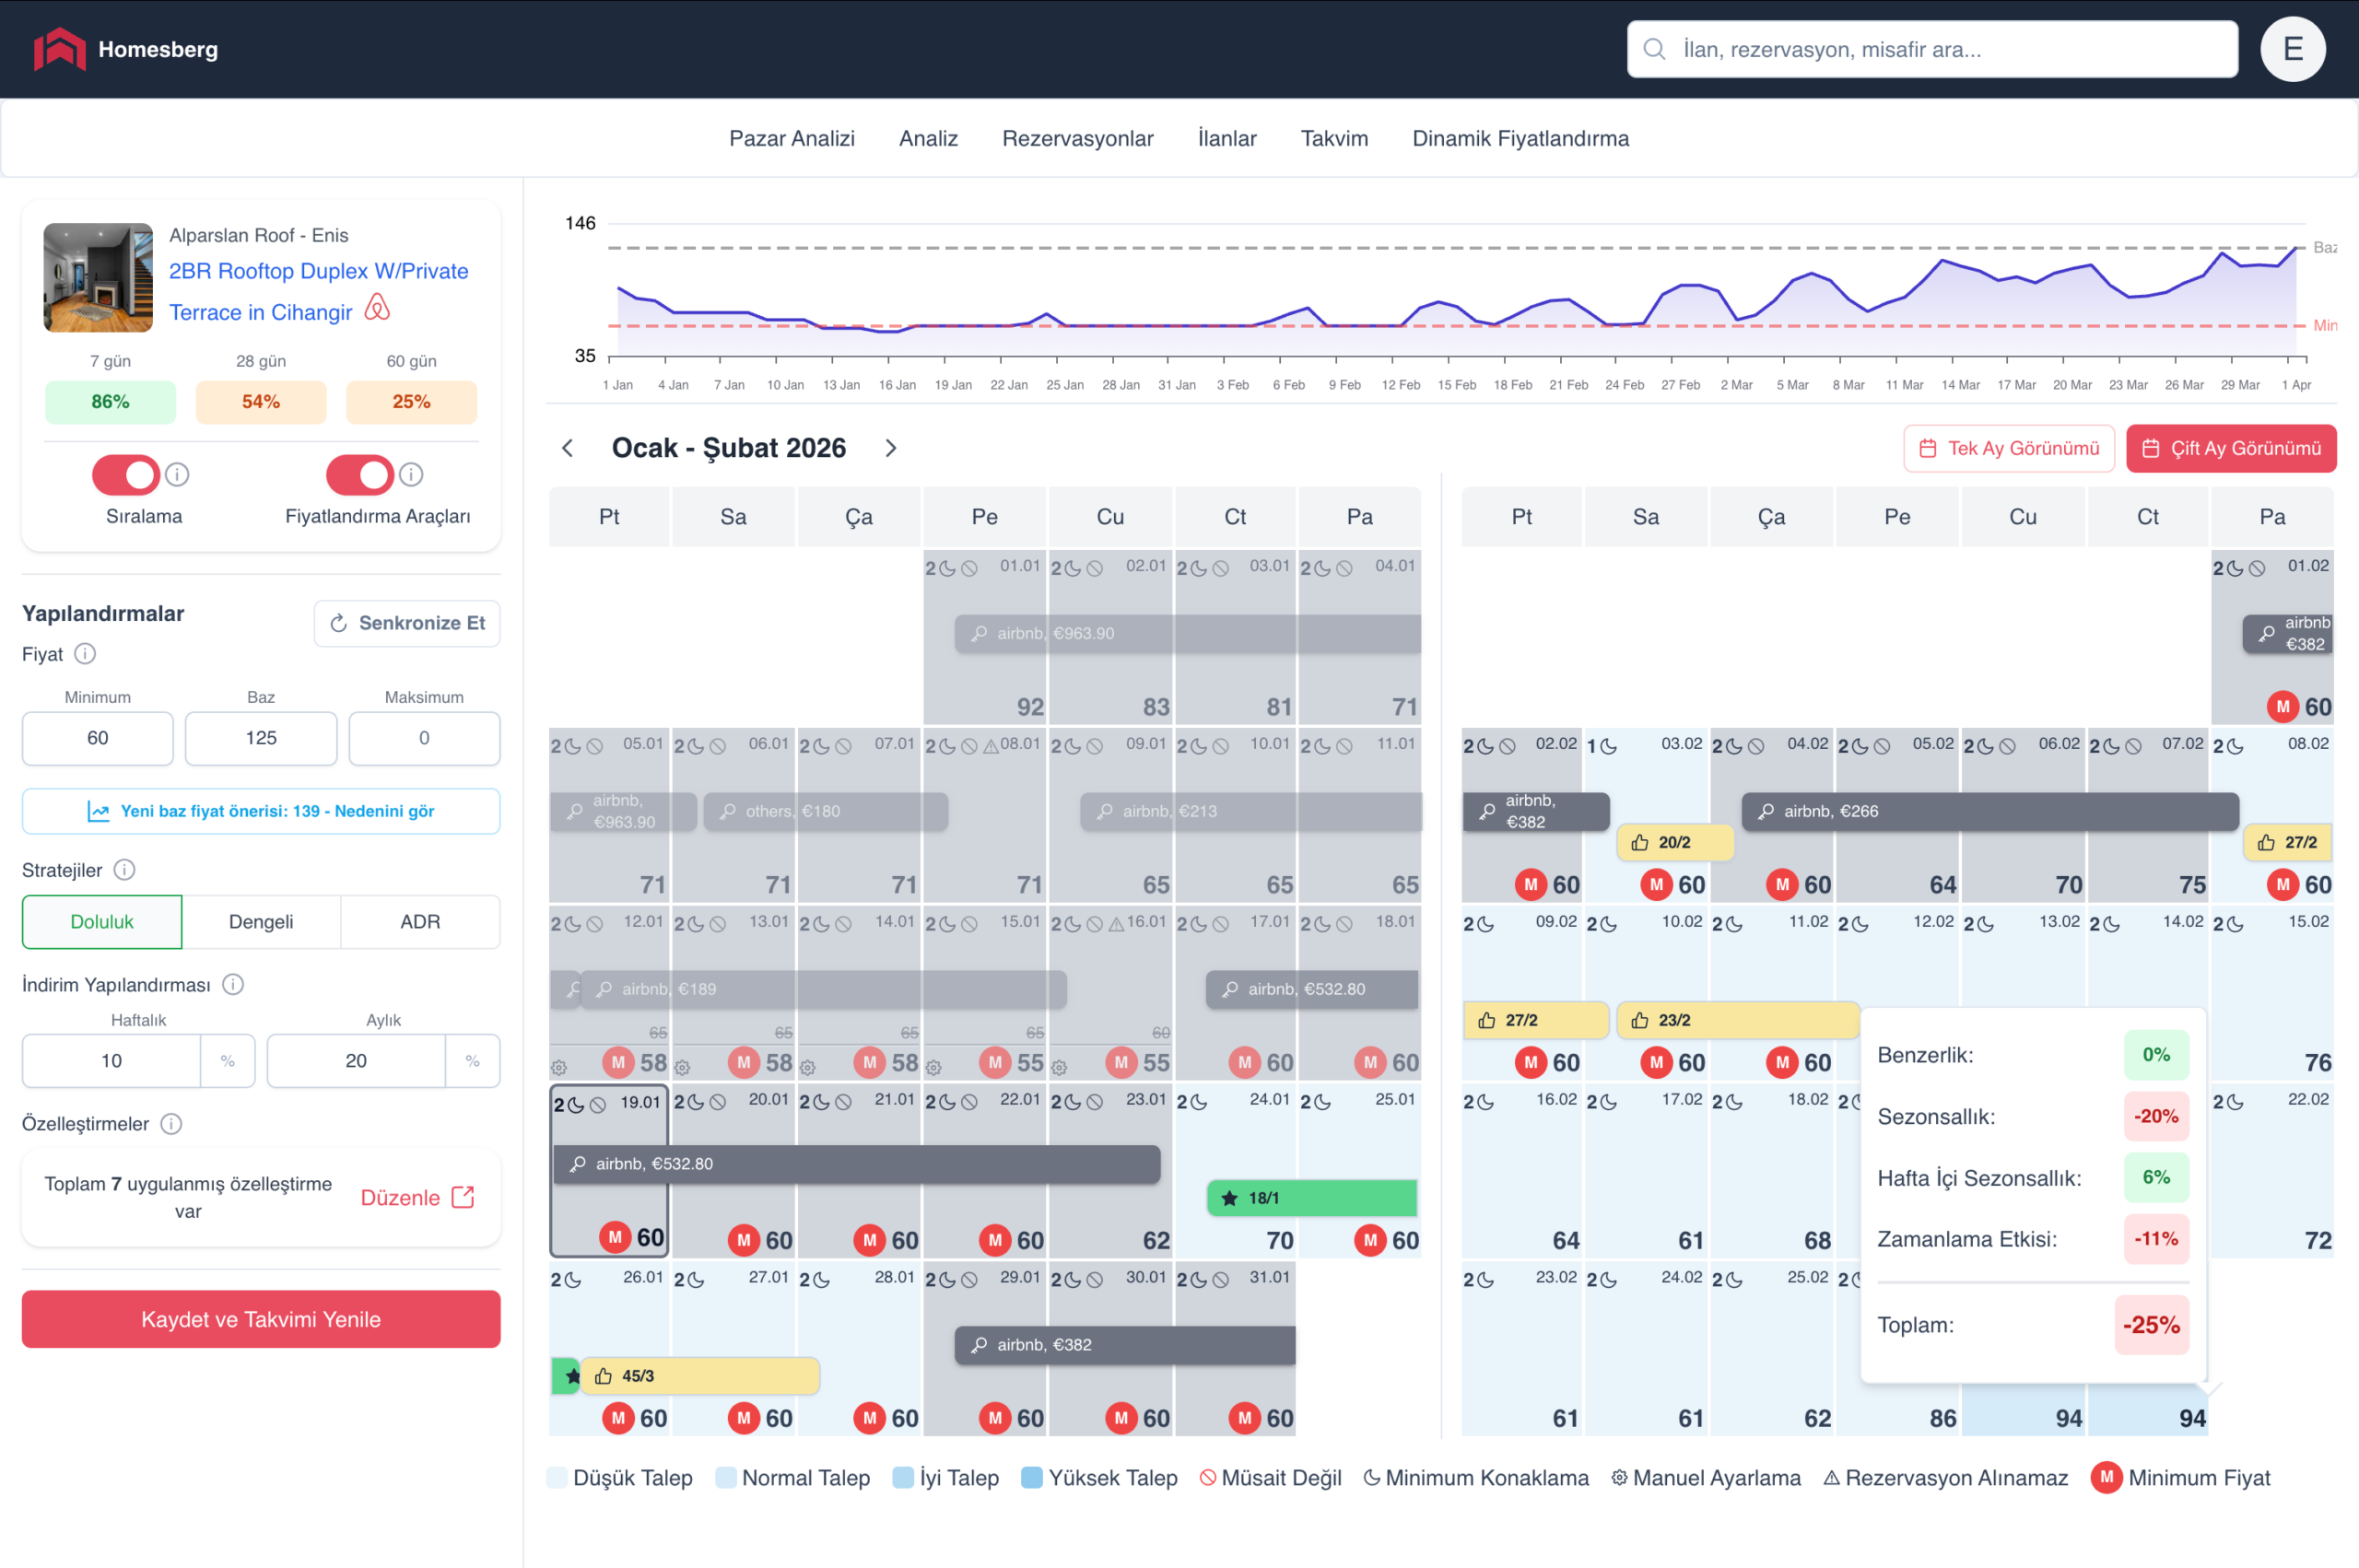Go to previous month with left chevron
The height and width of the screenshot is (1568, 2359).
click(568, 448)
